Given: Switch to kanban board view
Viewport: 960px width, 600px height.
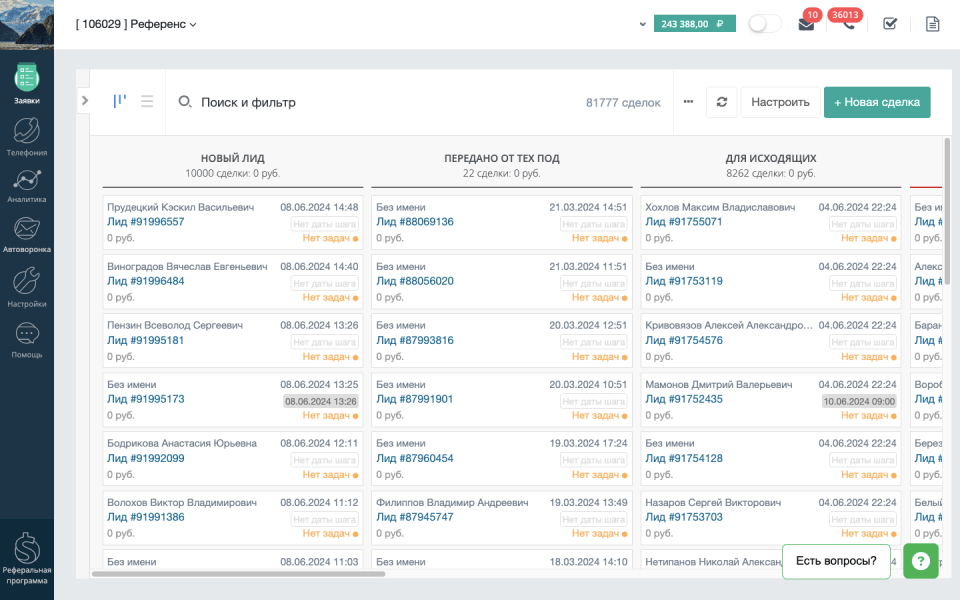Looking at the screenshot, I should pyautogui.click(x=120, y=101).
